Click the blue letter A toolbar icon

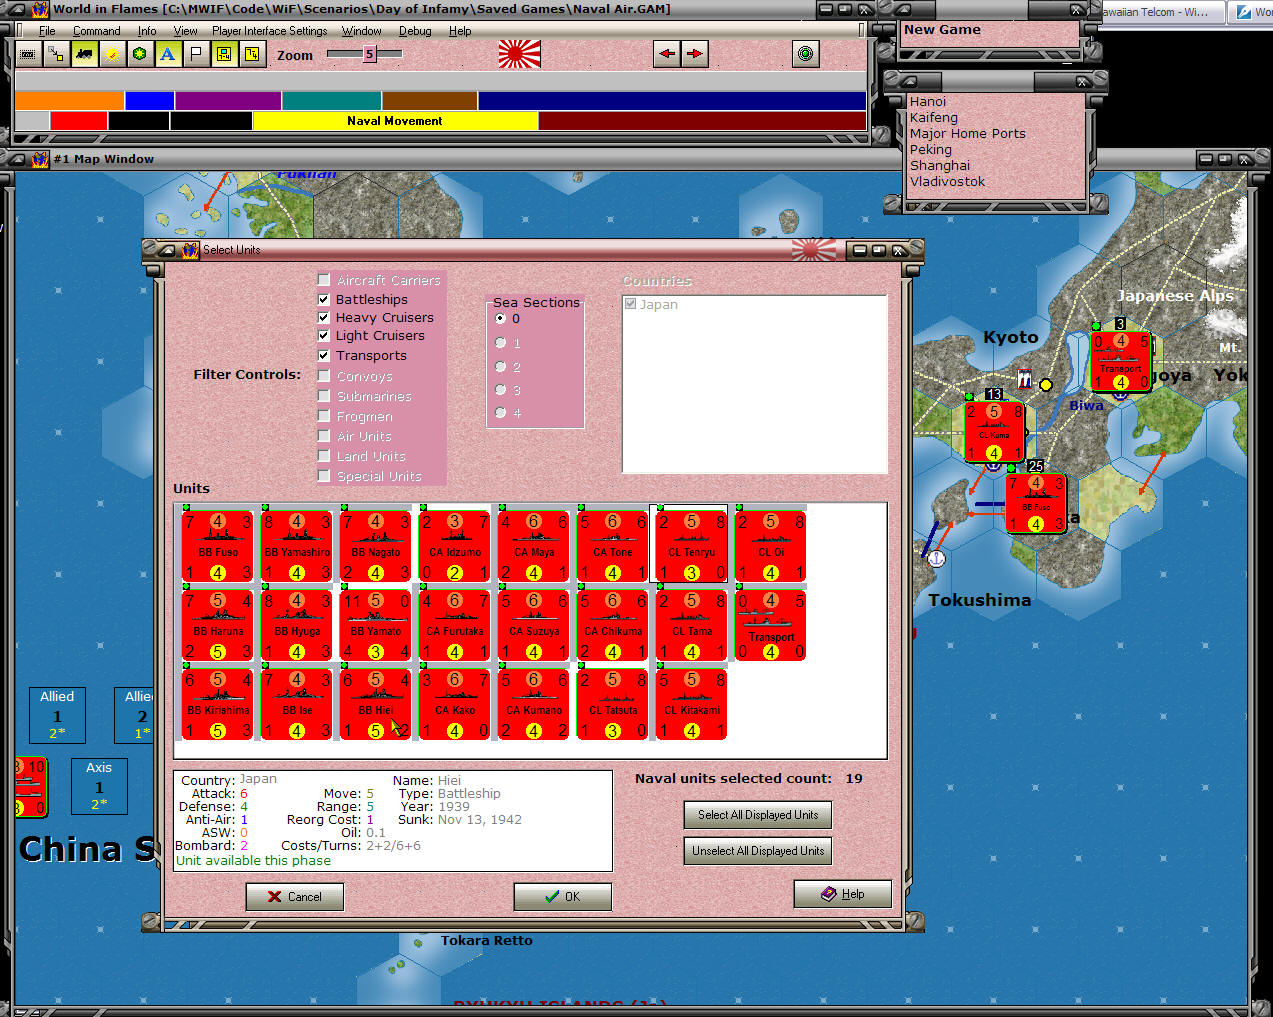click(x=168, y=54)
